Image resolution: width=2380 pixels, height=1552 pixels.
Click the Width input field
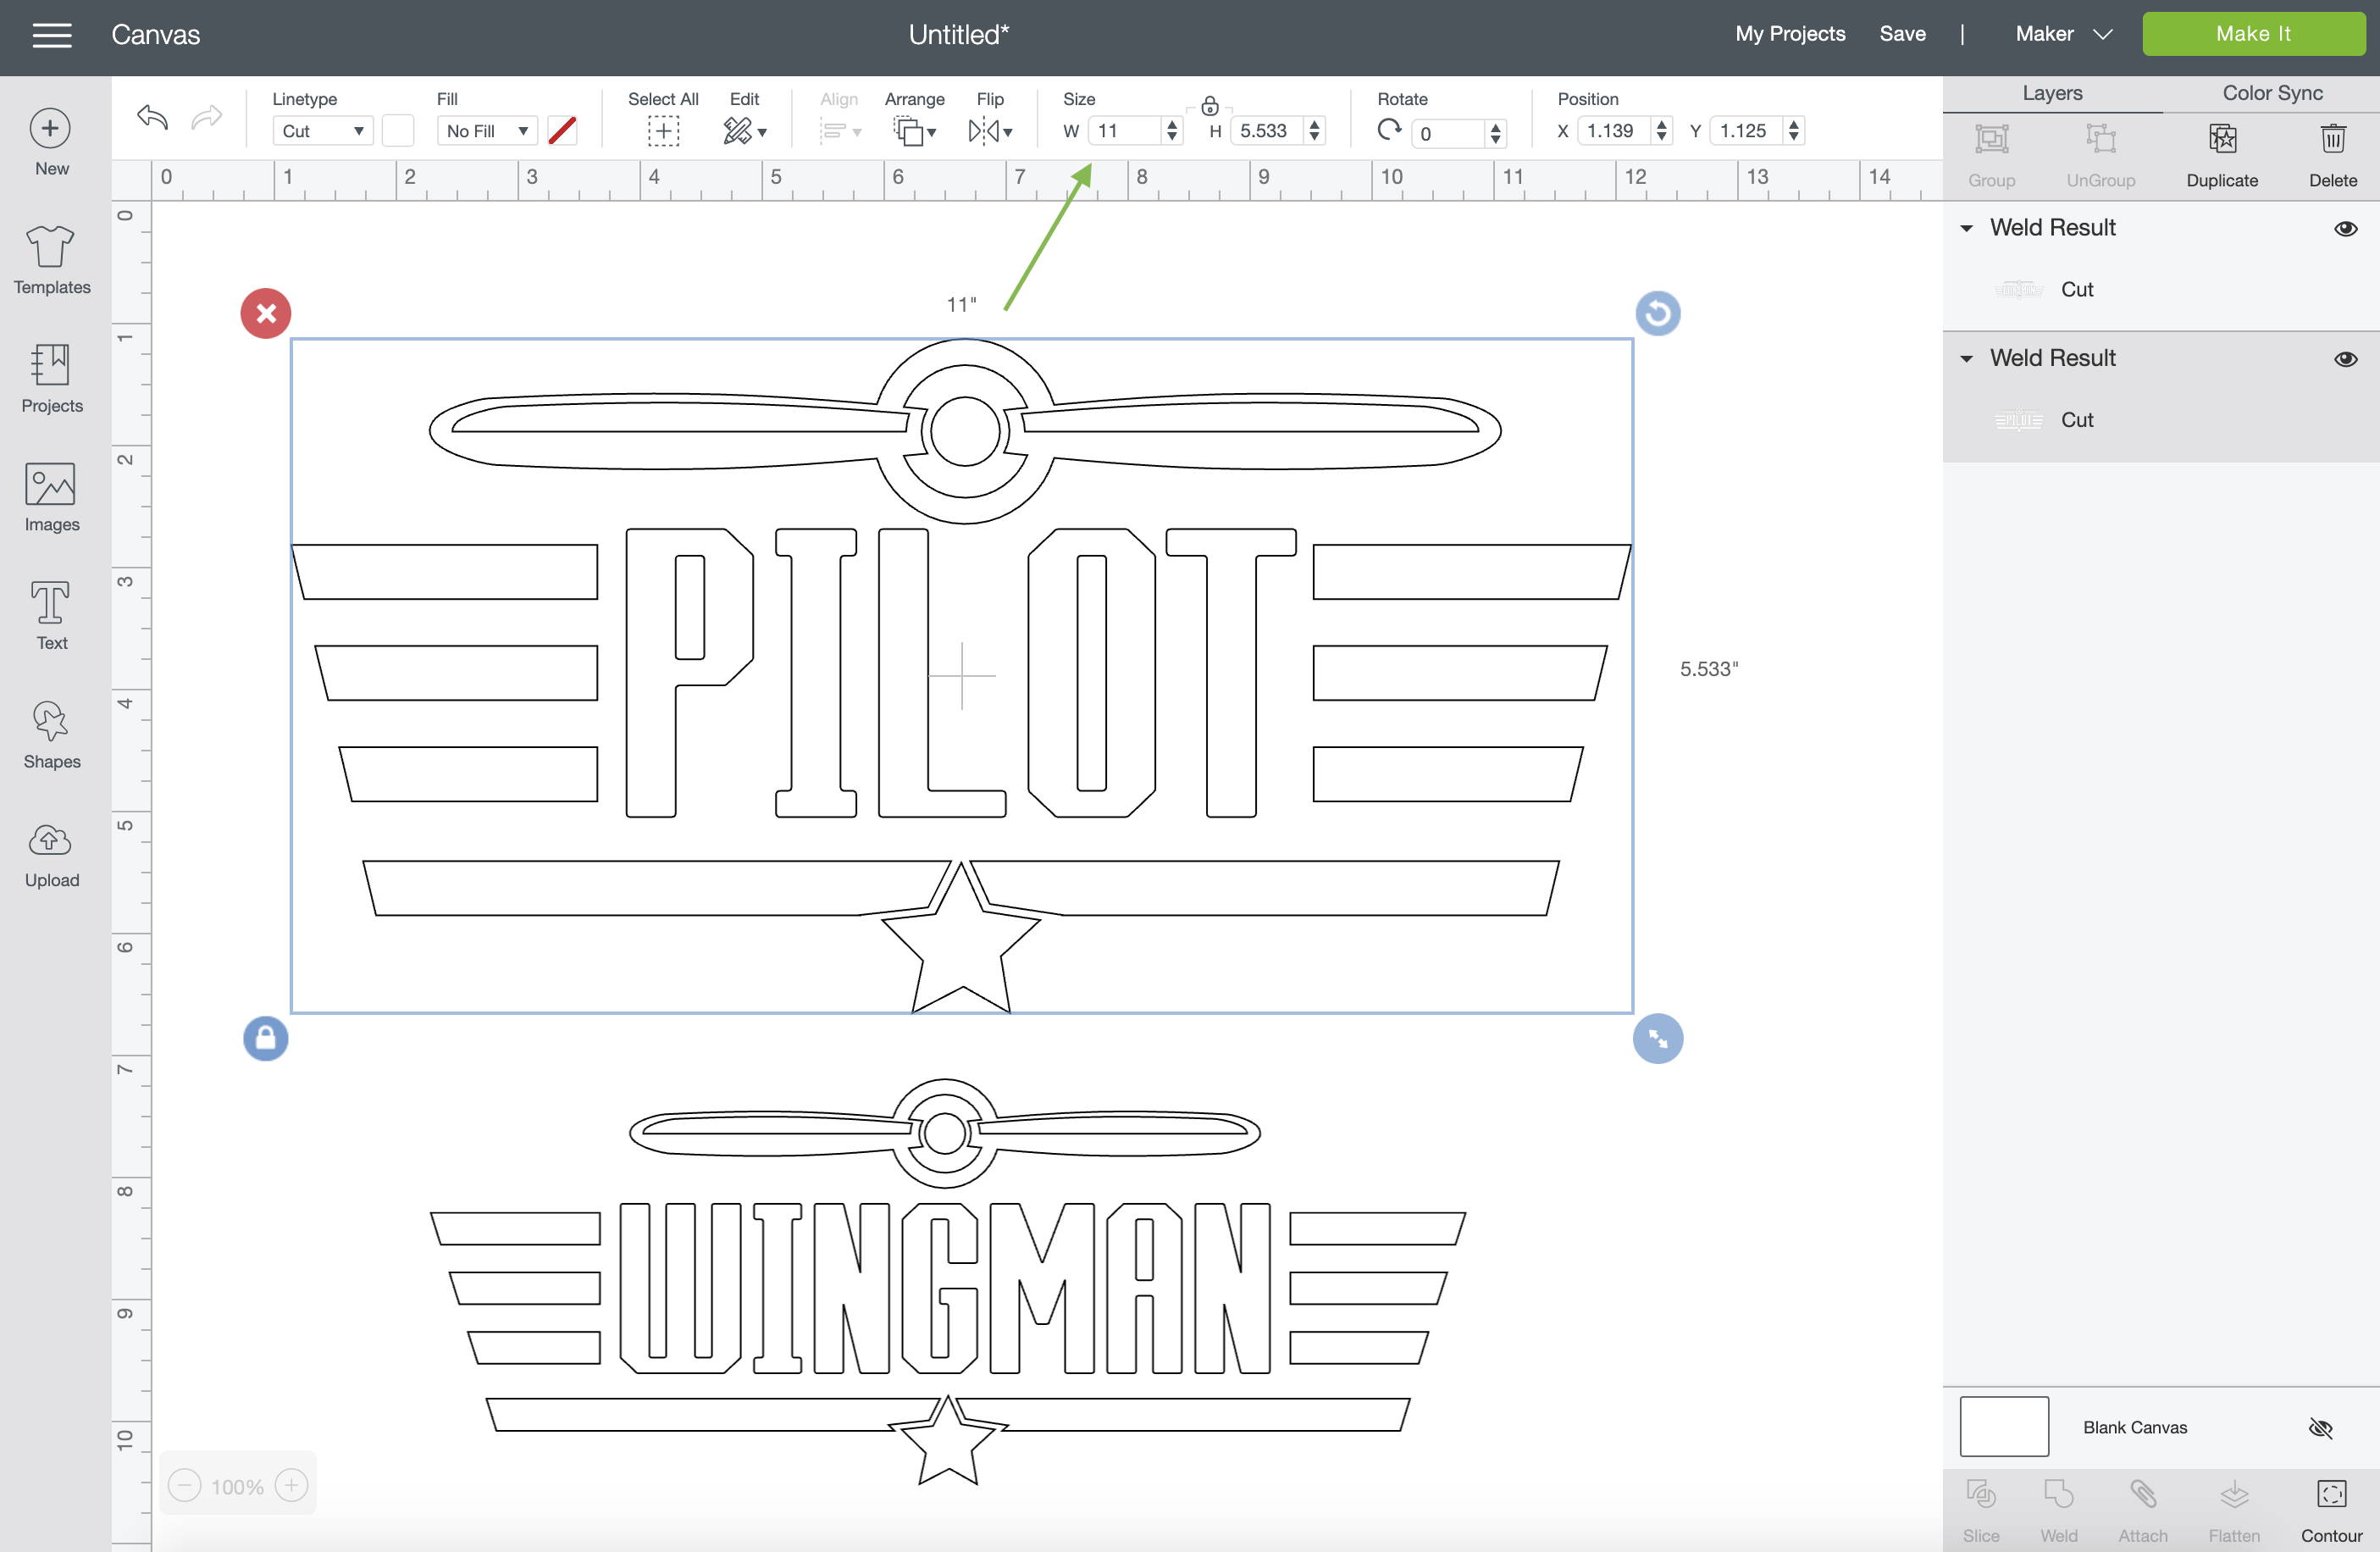(x=1124, y=131)
